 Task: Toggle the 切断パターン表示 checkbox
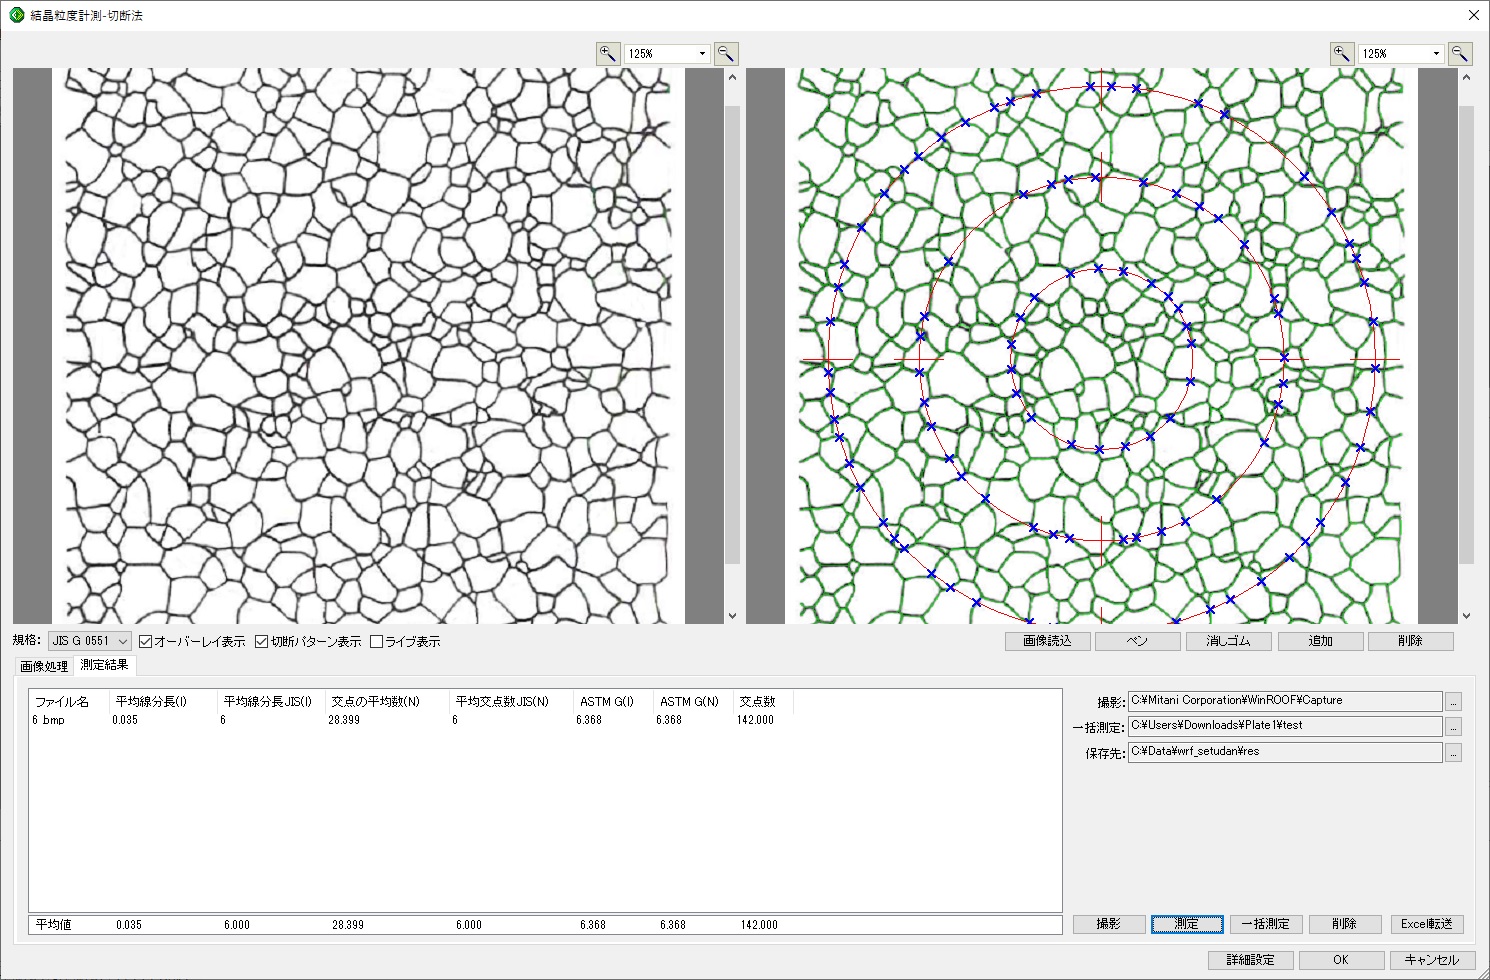262,642
